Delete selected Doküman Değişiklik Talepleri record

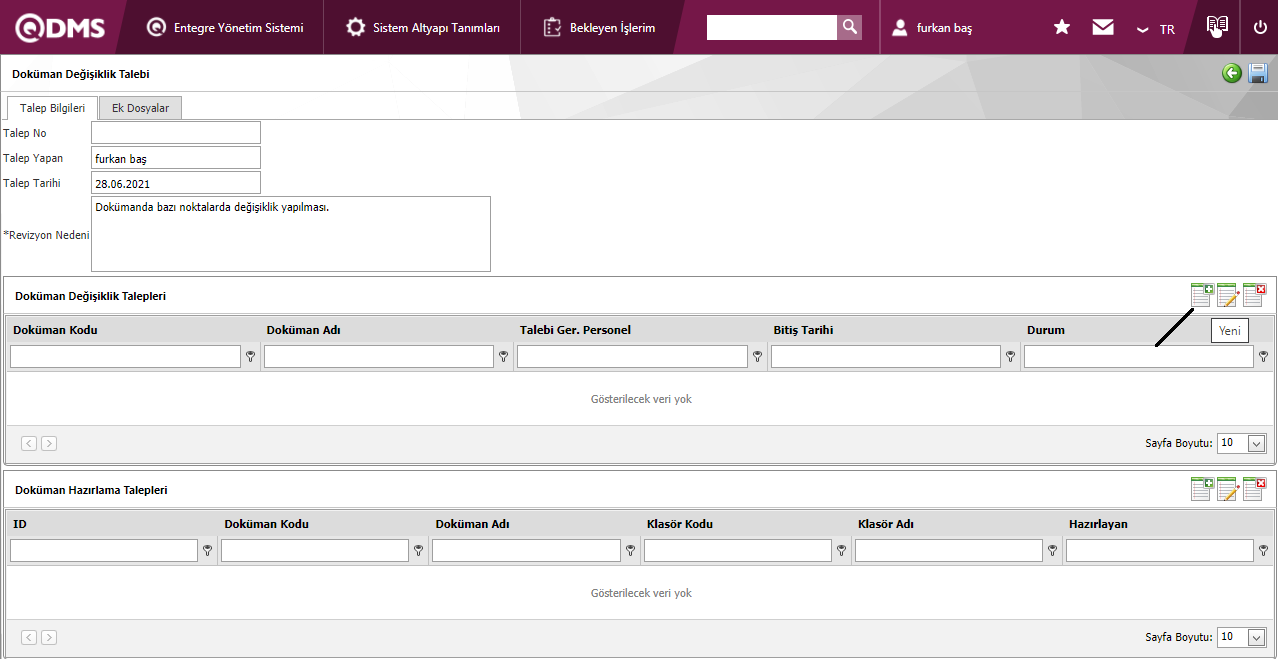[1254, 295]
